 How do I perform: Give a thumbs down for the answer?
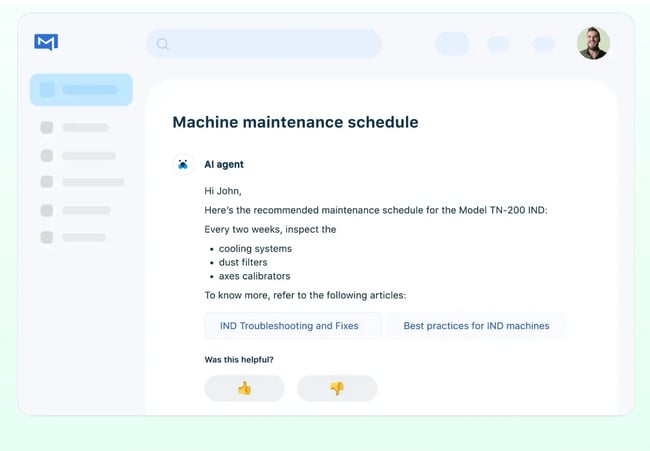pos(337,388)
